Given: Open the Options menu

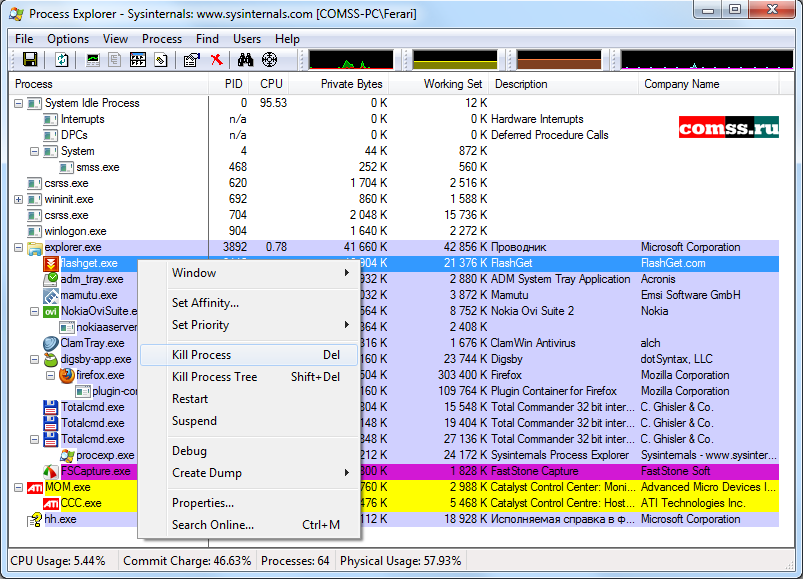Looking at the screenshot, I should click(x=68, y=39).
